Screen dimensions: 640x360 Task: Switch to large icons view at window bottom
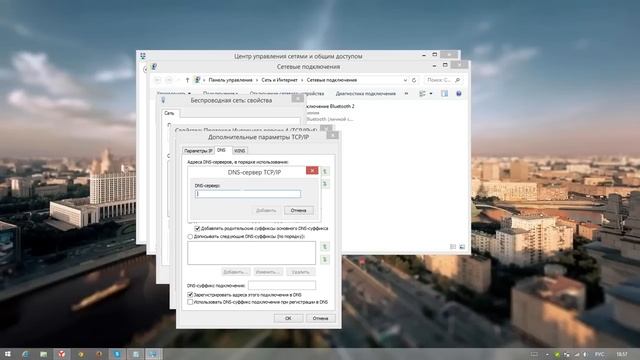click(462, 247)
